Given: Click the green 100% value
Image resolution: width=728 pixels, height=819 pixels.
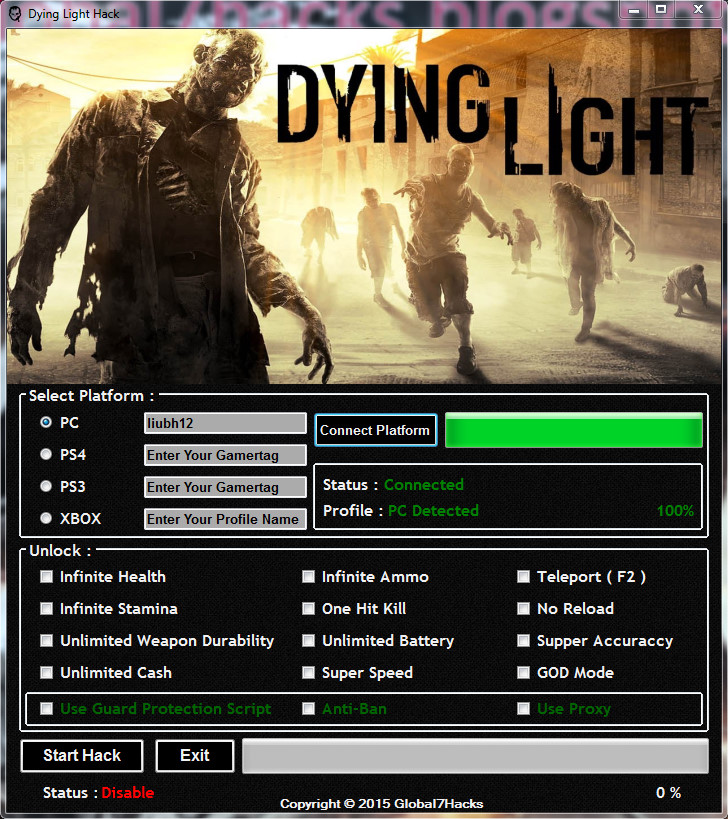Looking at the screenshot, I should [675, 511].
